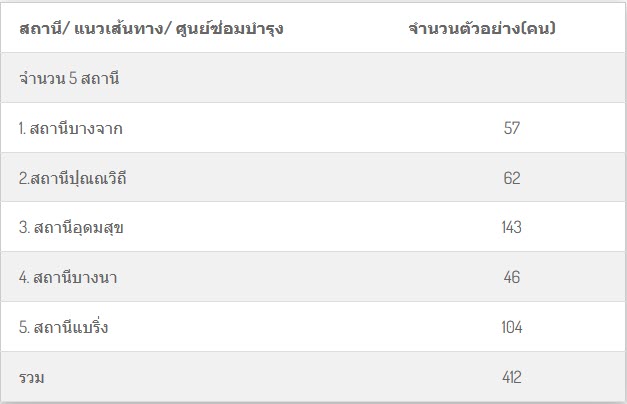
Task: Select the value 46 for สถานีบางนา
Action: (512, 277)
